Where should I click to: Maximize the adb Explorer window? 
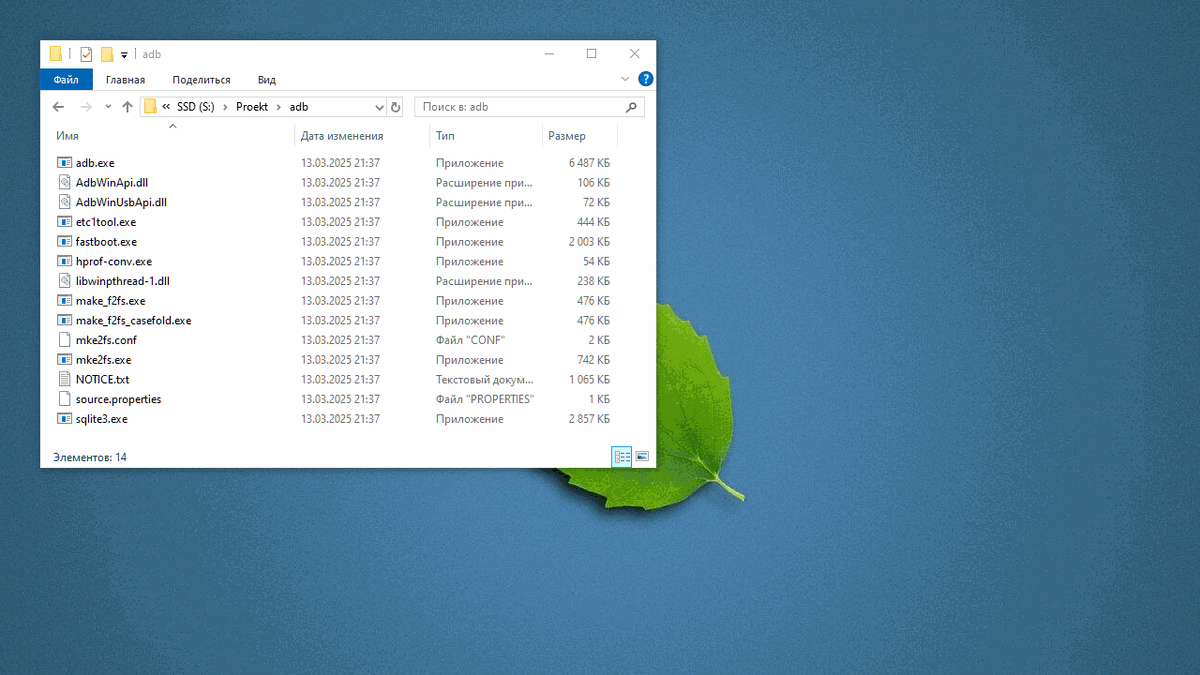tap(592, 54)
